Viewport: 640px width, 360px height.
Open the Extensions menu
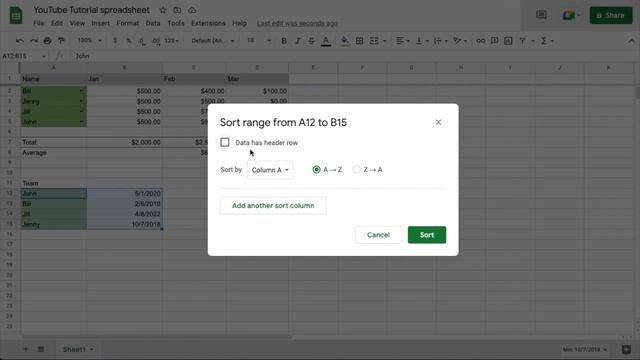click(208, 23)
